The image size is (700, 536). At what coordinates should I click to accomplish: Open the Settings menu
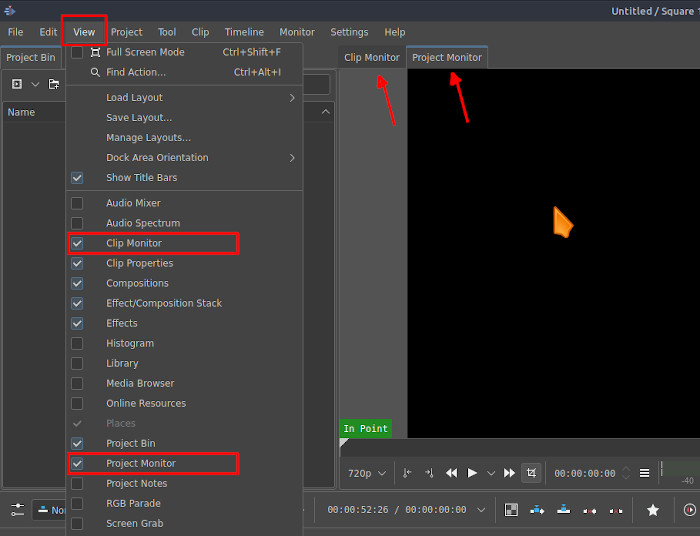click(x=349, y=32)
